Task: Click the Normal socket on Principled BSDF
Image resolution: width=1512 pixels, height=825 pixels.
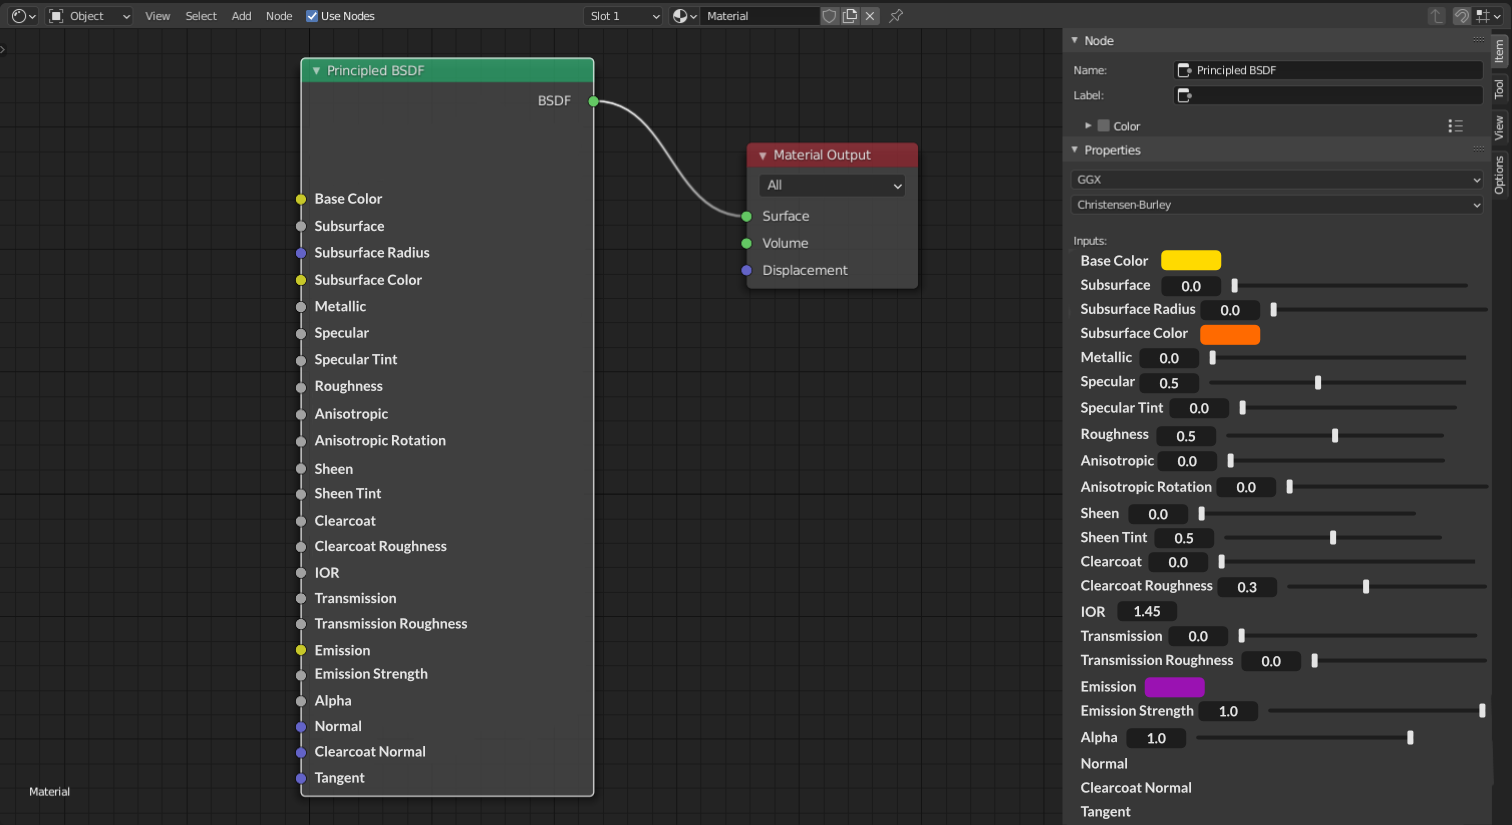Action: [301, 726]
